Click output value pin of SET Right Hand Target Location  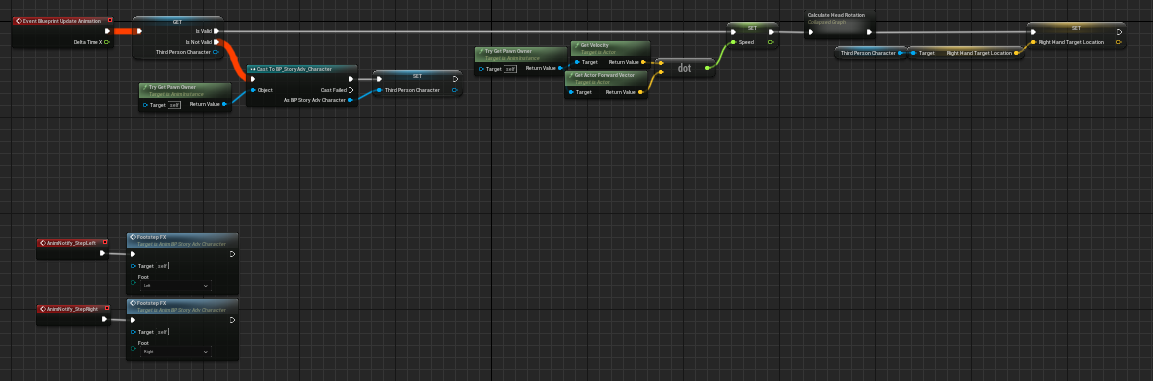[x=1118, y=42]
